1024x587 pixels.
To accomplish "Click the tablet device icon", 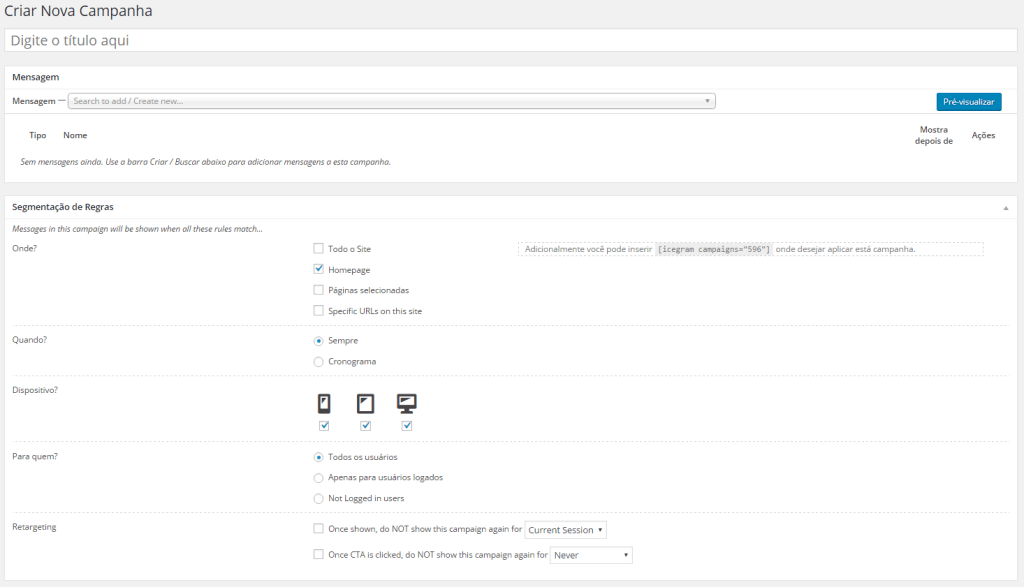I will tap(364, 404).
